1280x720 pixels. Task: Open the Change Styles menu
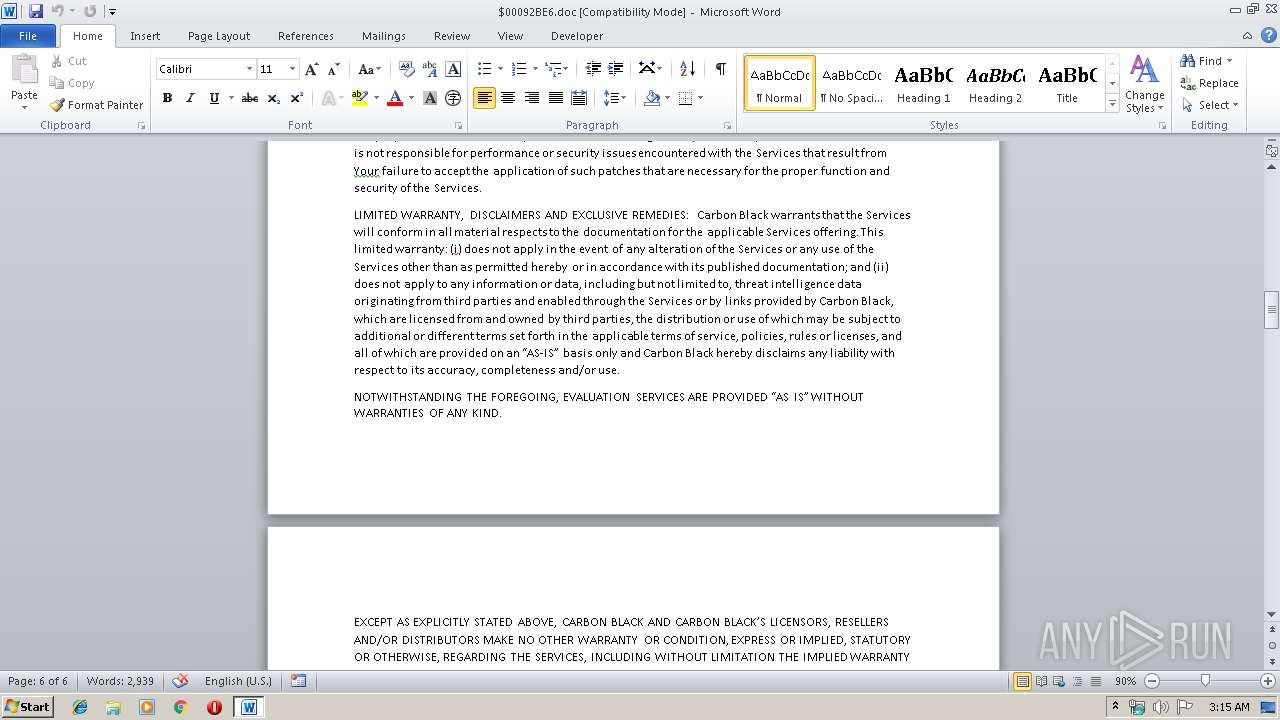(x=1144, y=84)
